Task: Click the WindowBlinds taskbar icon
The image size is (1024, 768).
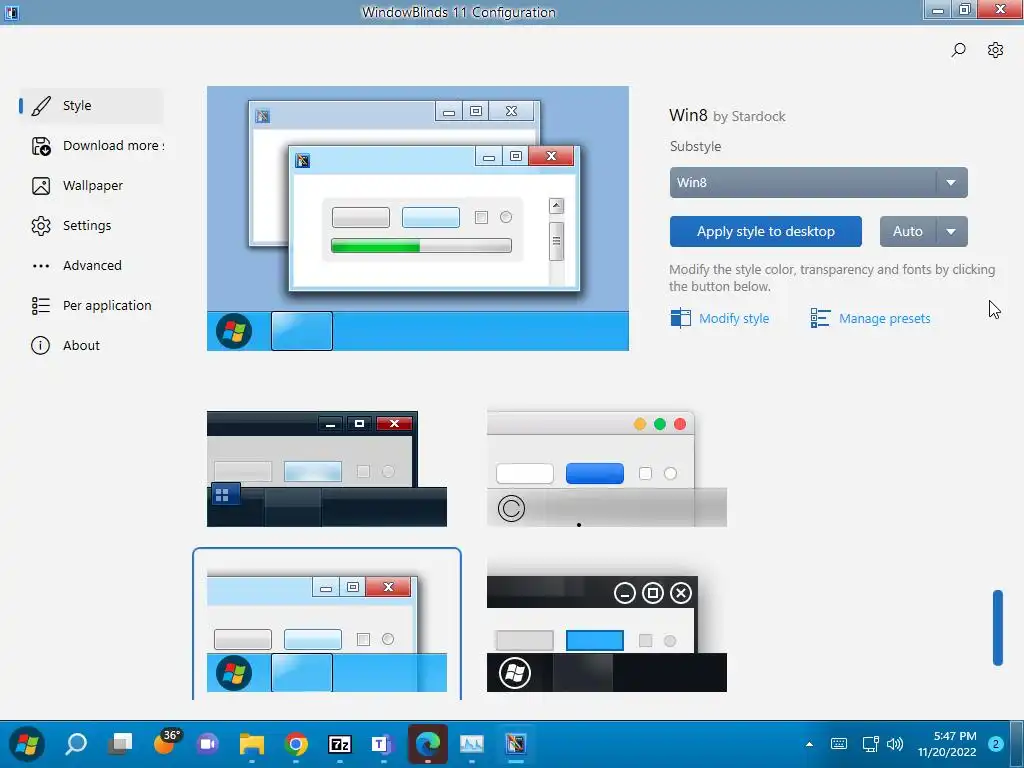Action: (515, 744)
